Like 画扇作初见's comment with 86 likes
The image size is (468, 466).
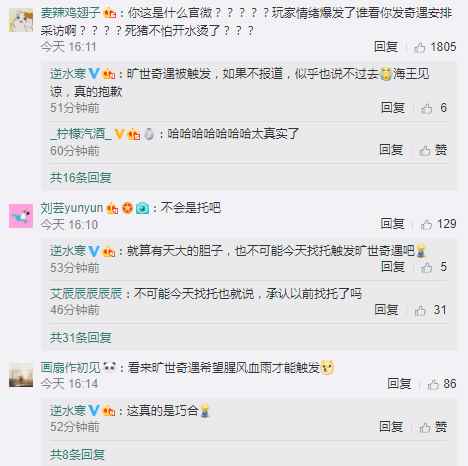pos(442,384)
